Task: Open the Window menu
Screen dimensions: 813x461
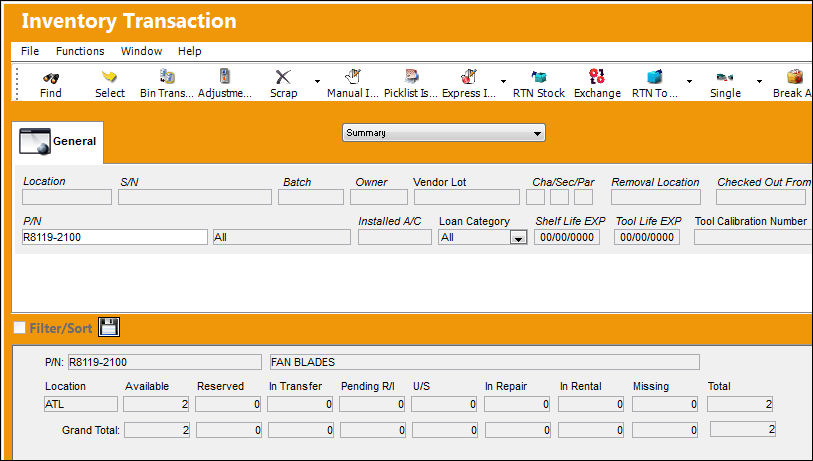Action: click(142, 51)
